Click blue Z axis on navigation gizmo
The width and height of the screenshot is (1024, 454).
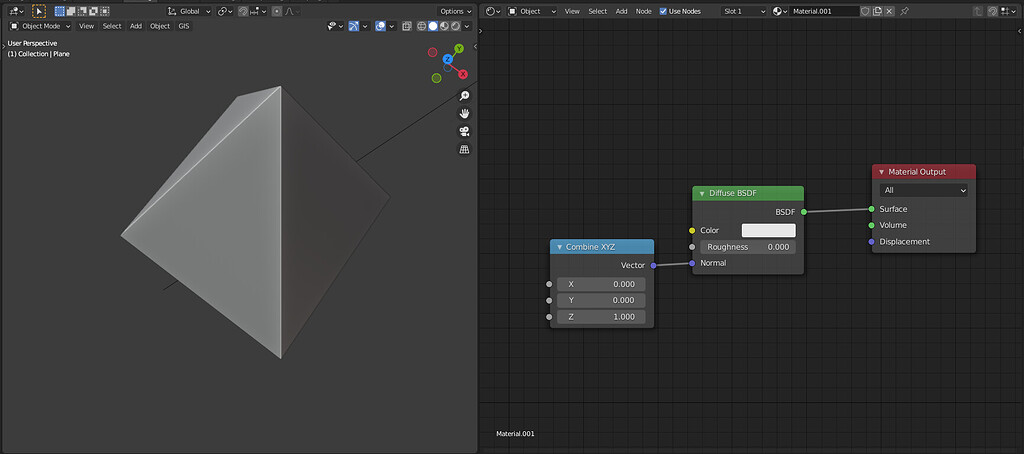pyautogui.click(x=448, y=59)
